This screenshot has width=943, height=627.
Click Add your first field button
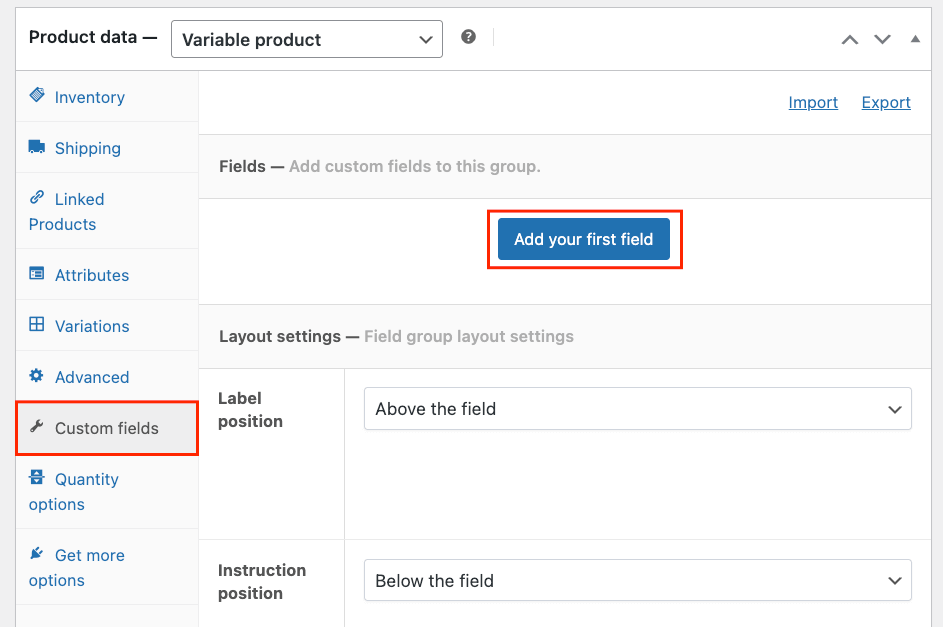583,239
